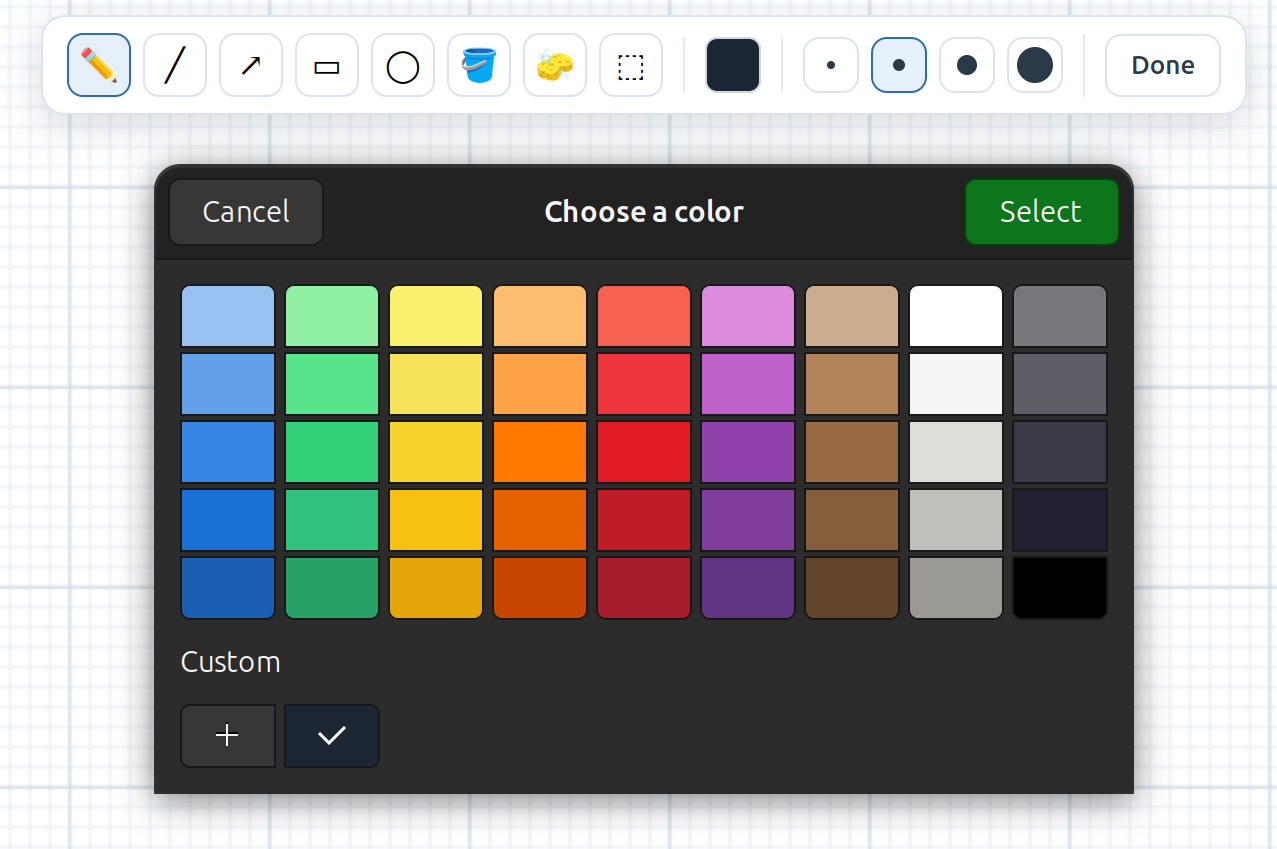Choose the smallest brush size dot
This screenshot has width=1277, height=849.
pos(831,65)
